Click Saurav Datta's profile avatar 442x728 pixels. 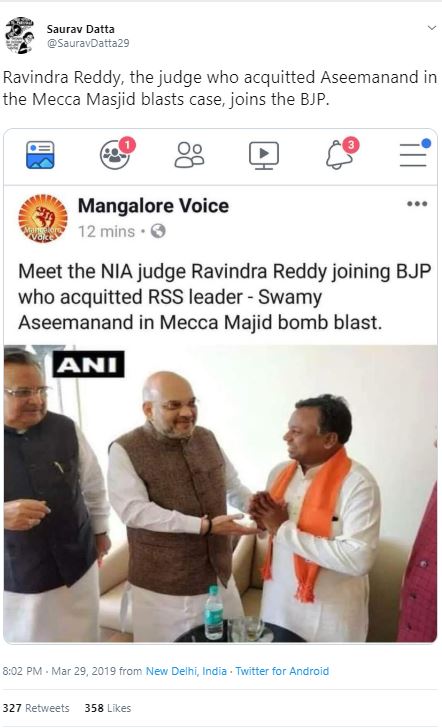20,35
